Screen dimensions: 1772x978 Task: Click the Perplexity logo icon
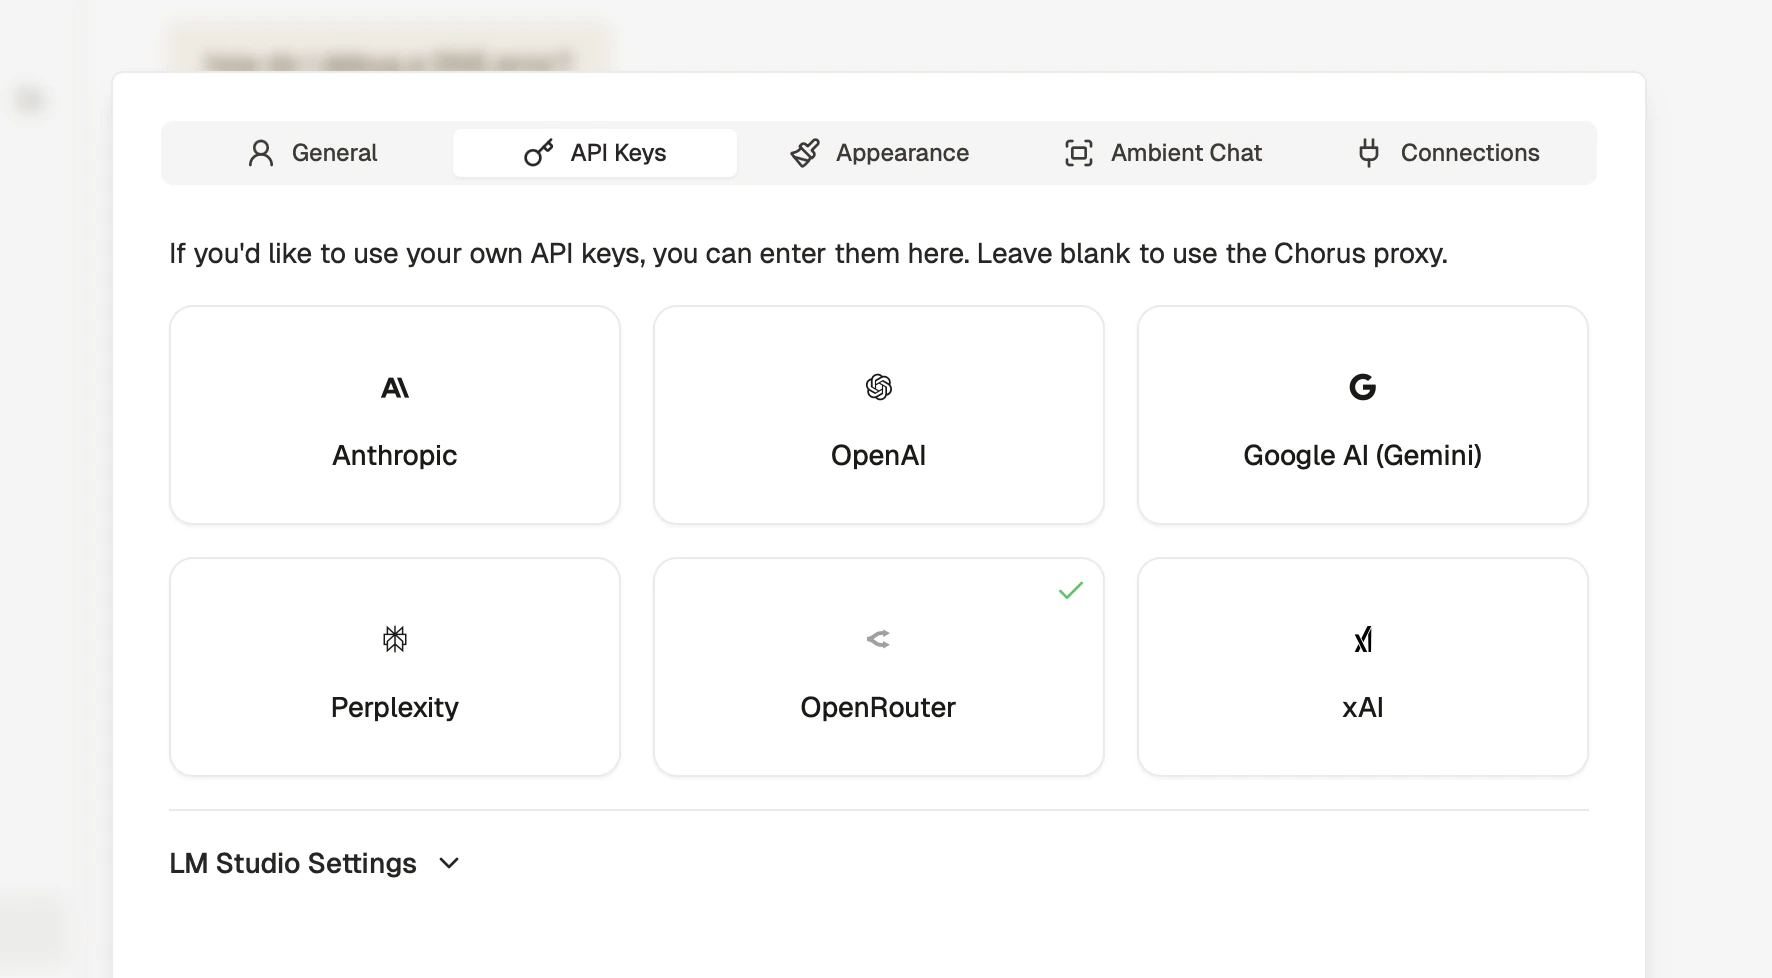tap(395, 639)
